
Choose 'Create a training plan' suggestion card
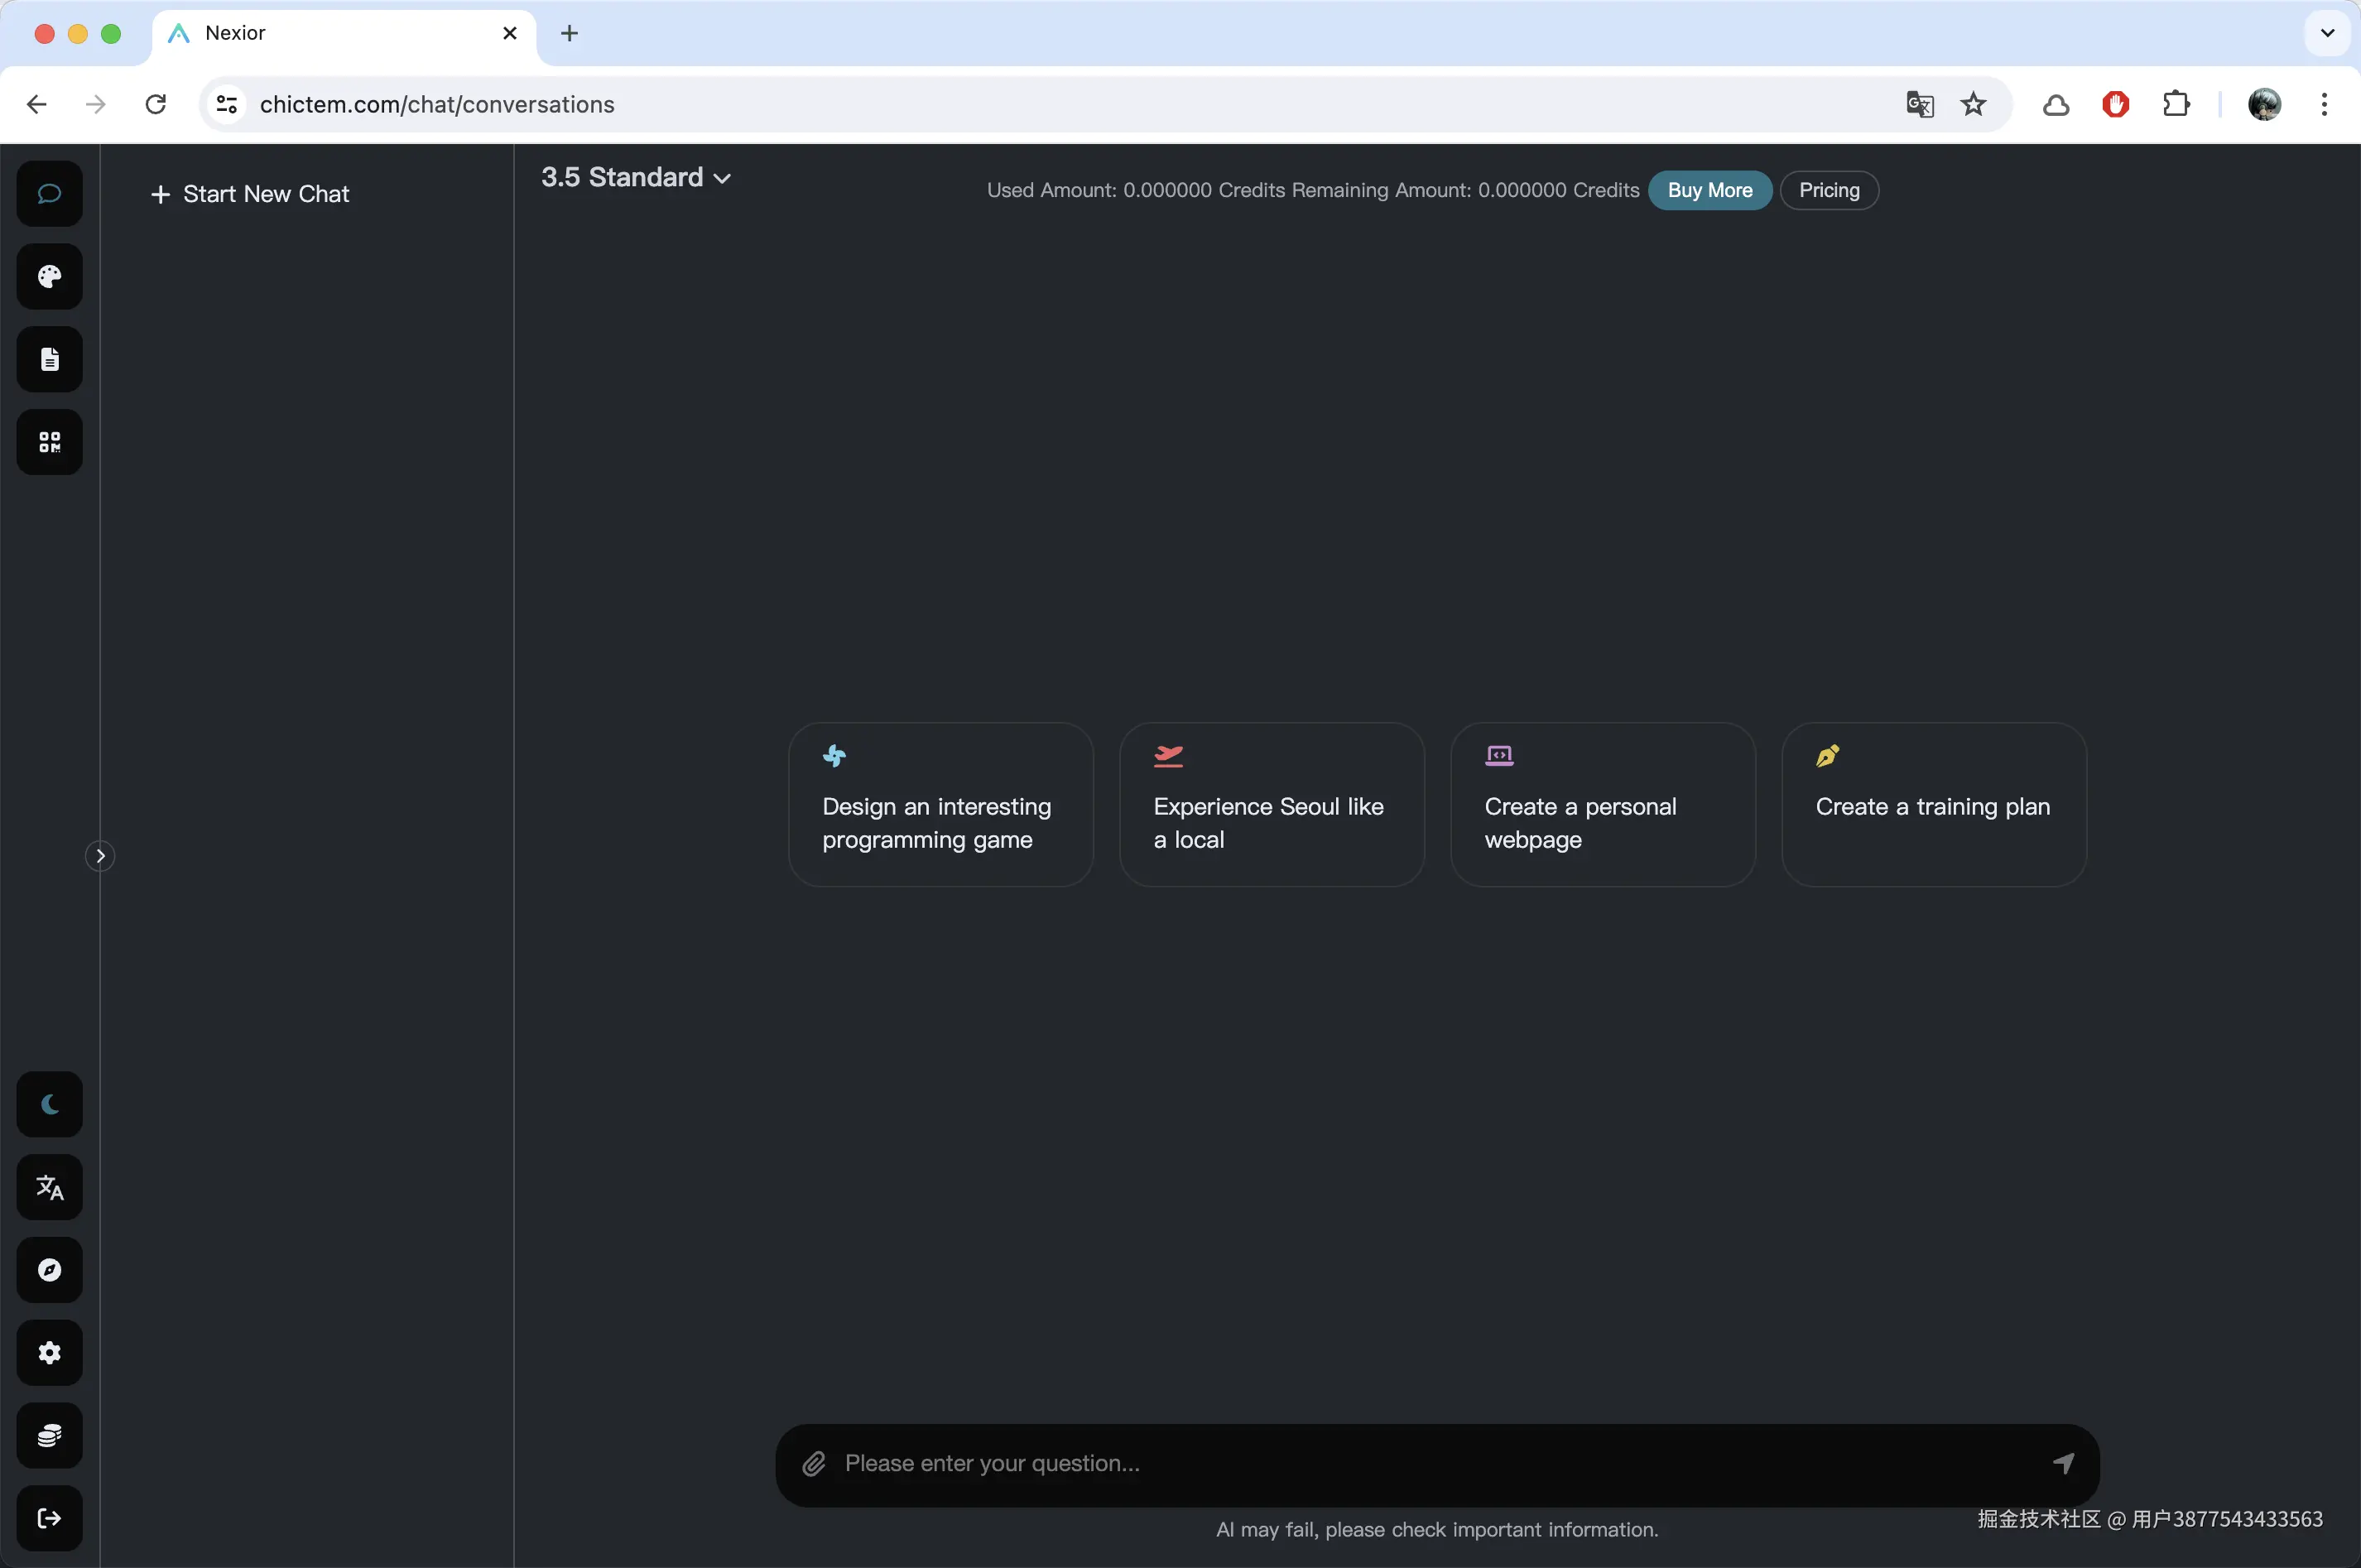click(1933, 804)
